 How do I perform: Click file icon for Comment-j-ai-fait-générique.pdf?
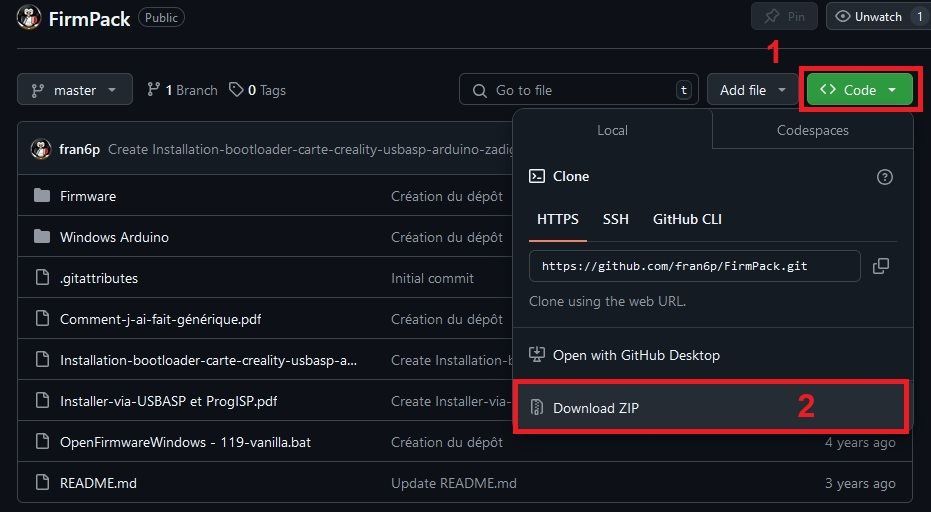(x=42, y=318)
